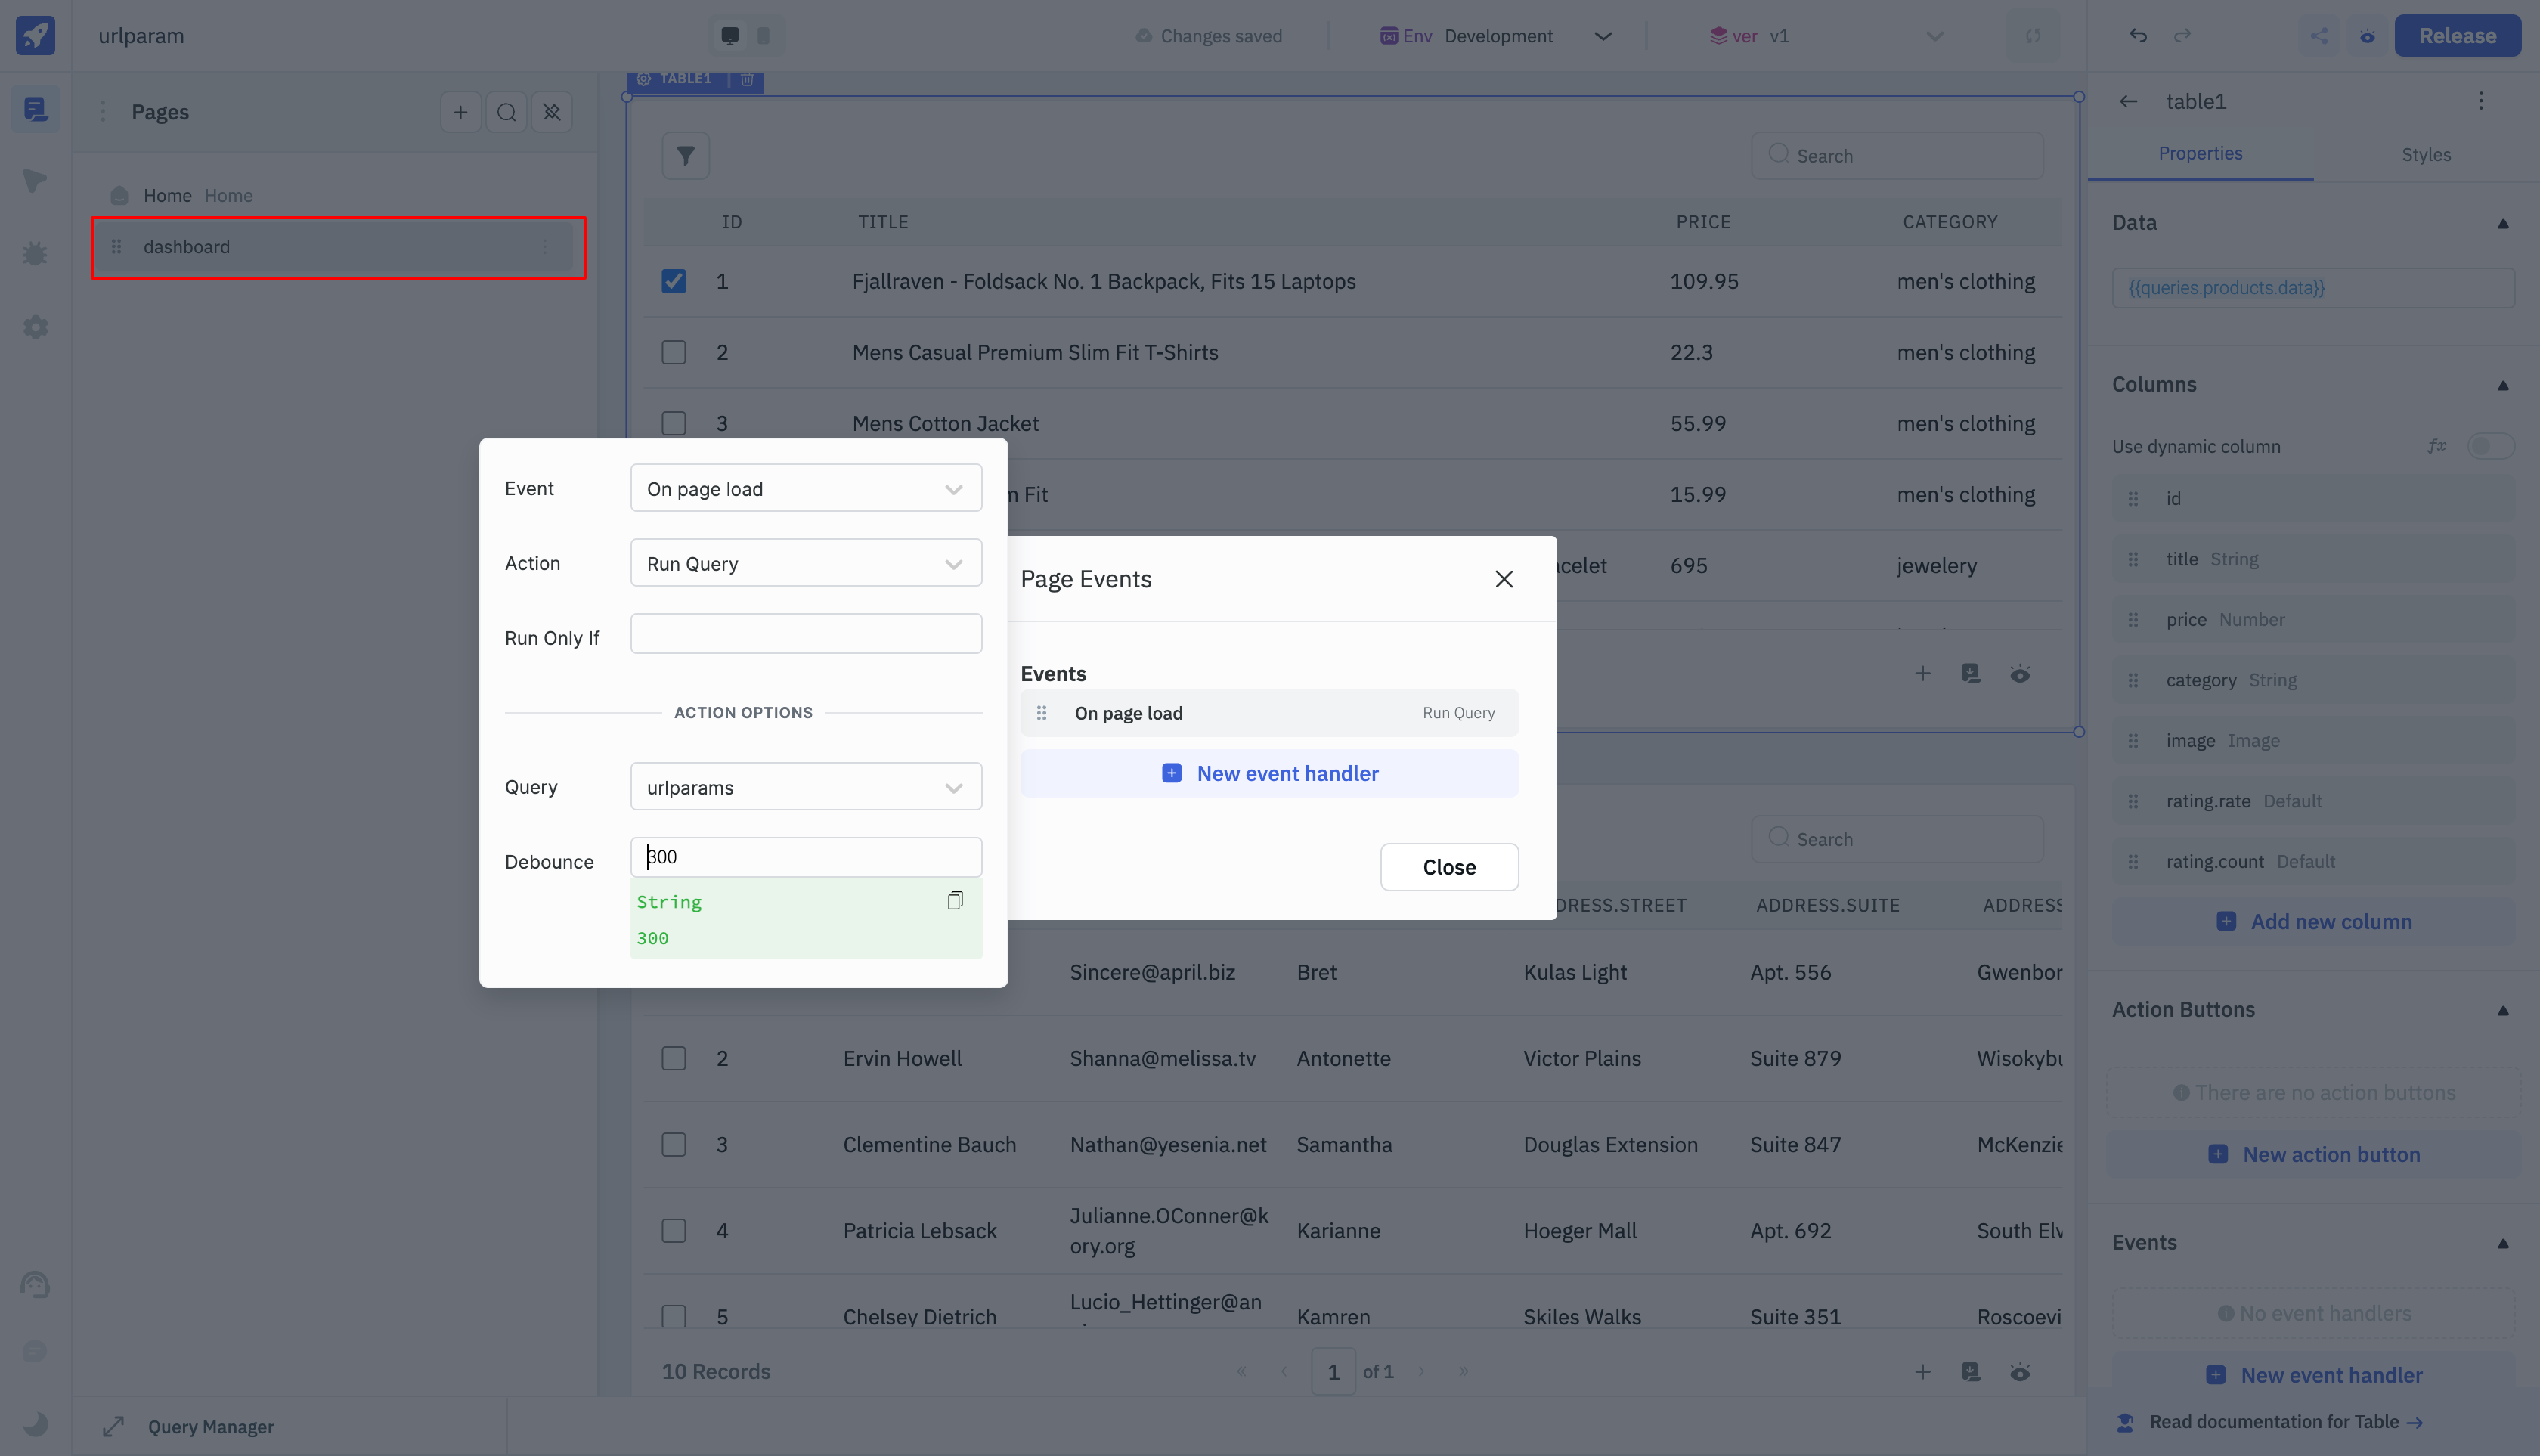2540x1456 pixels.
Task: Check the Mens Casual Premium row checkbox
Action: (x=673, y=352)
